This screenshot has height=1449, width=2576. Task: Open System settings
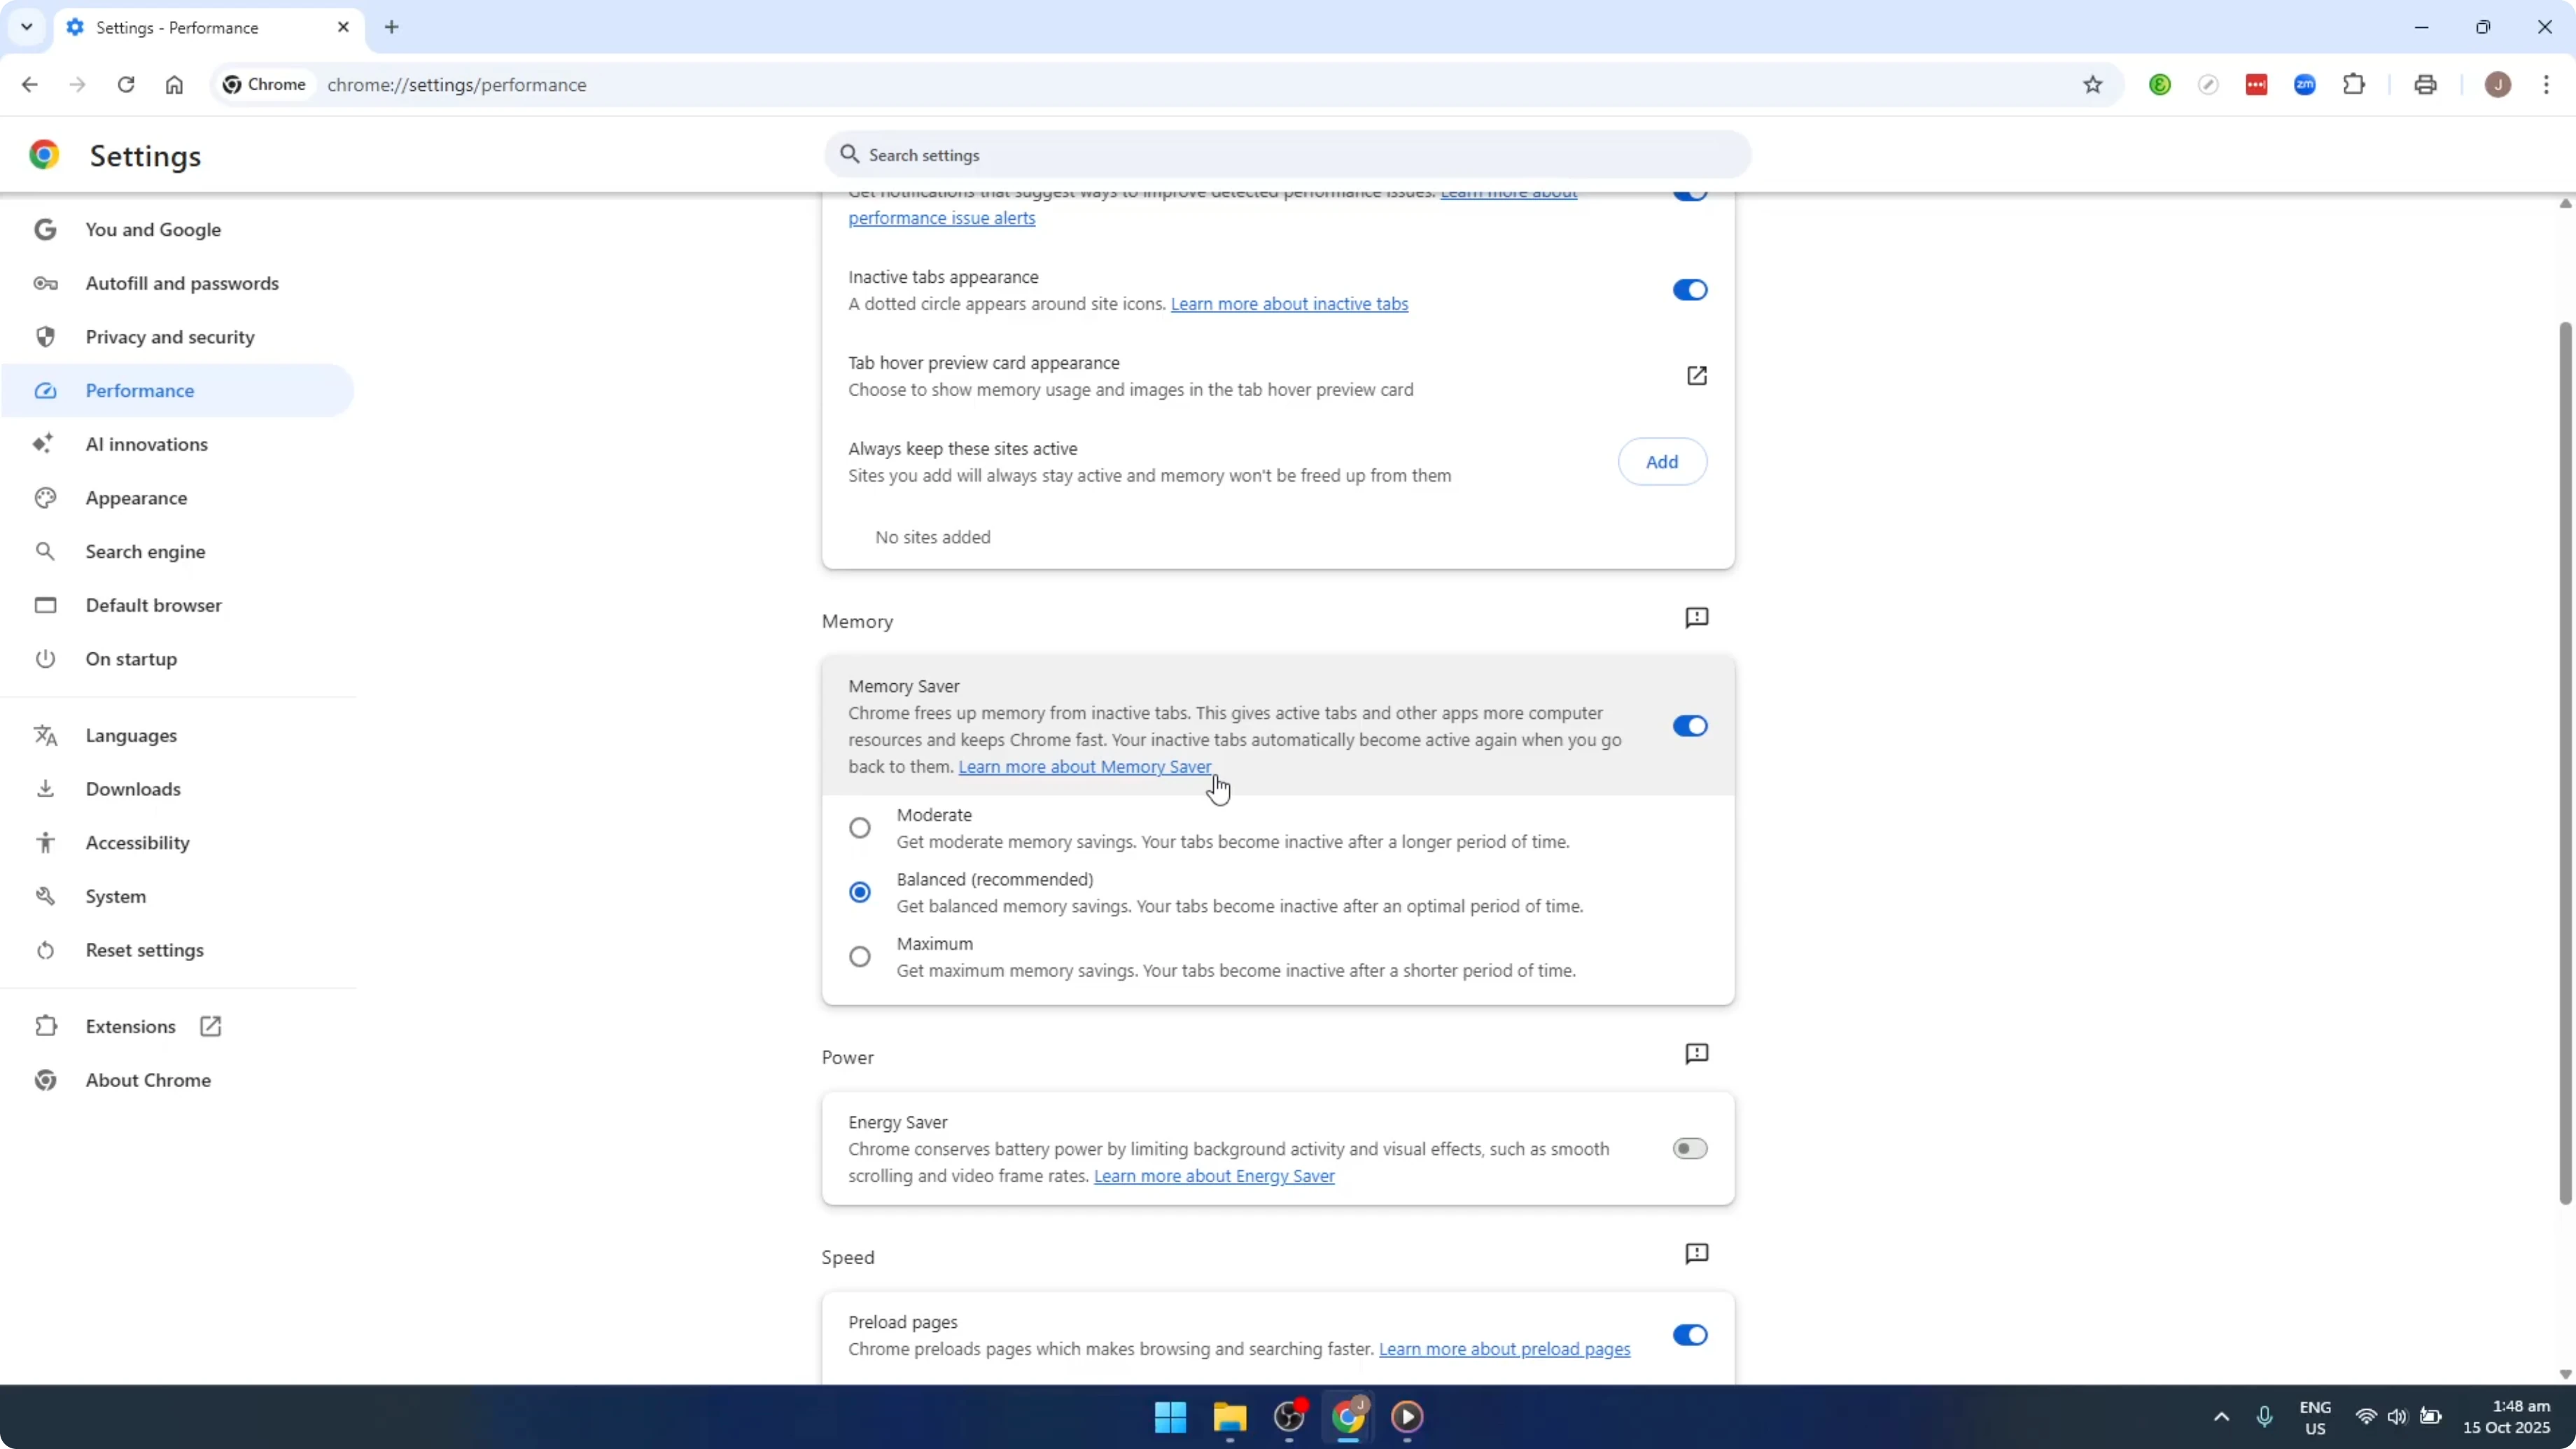[x=178, y=897]
